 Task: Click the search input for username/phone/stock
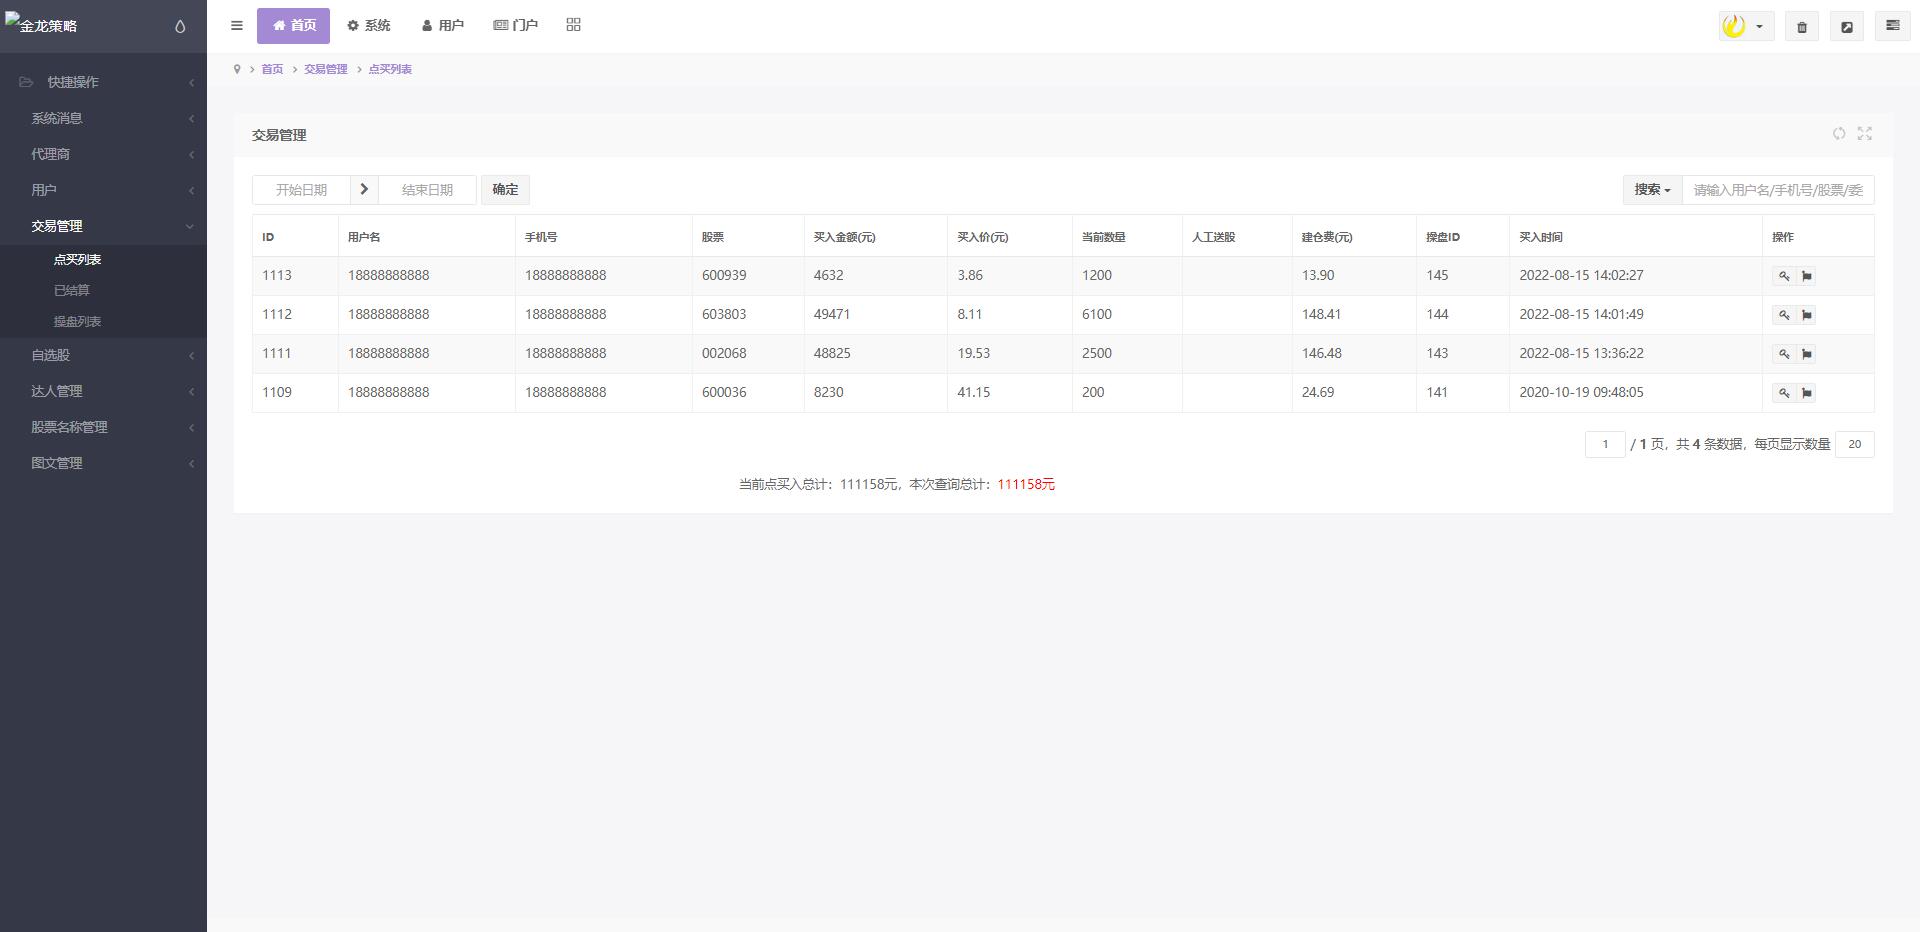click(1777, 190)
